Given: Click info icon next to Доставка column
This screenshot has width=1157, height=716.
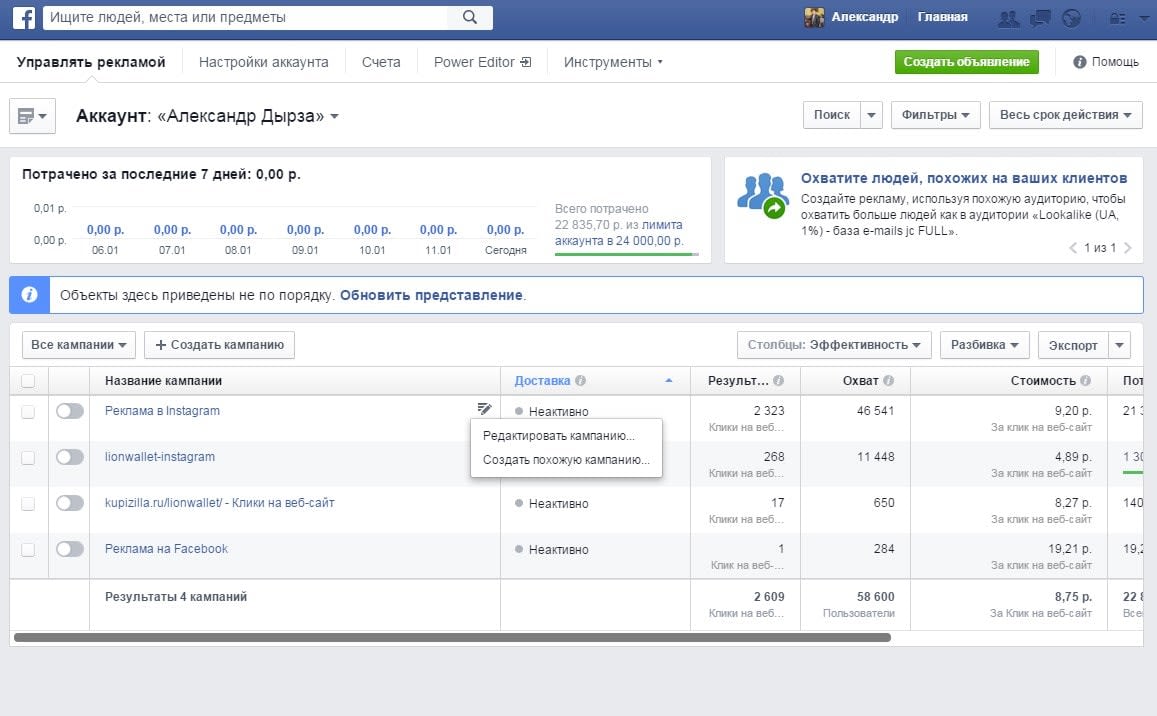Looking at the screenshot, I should tap(581, 380).
